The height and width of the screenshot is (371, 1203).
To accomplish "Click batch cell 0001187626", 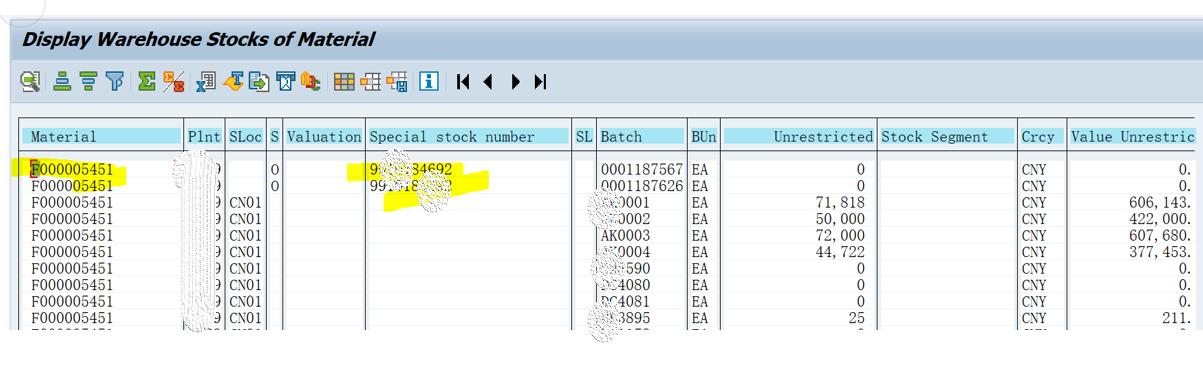I will 642,186.
